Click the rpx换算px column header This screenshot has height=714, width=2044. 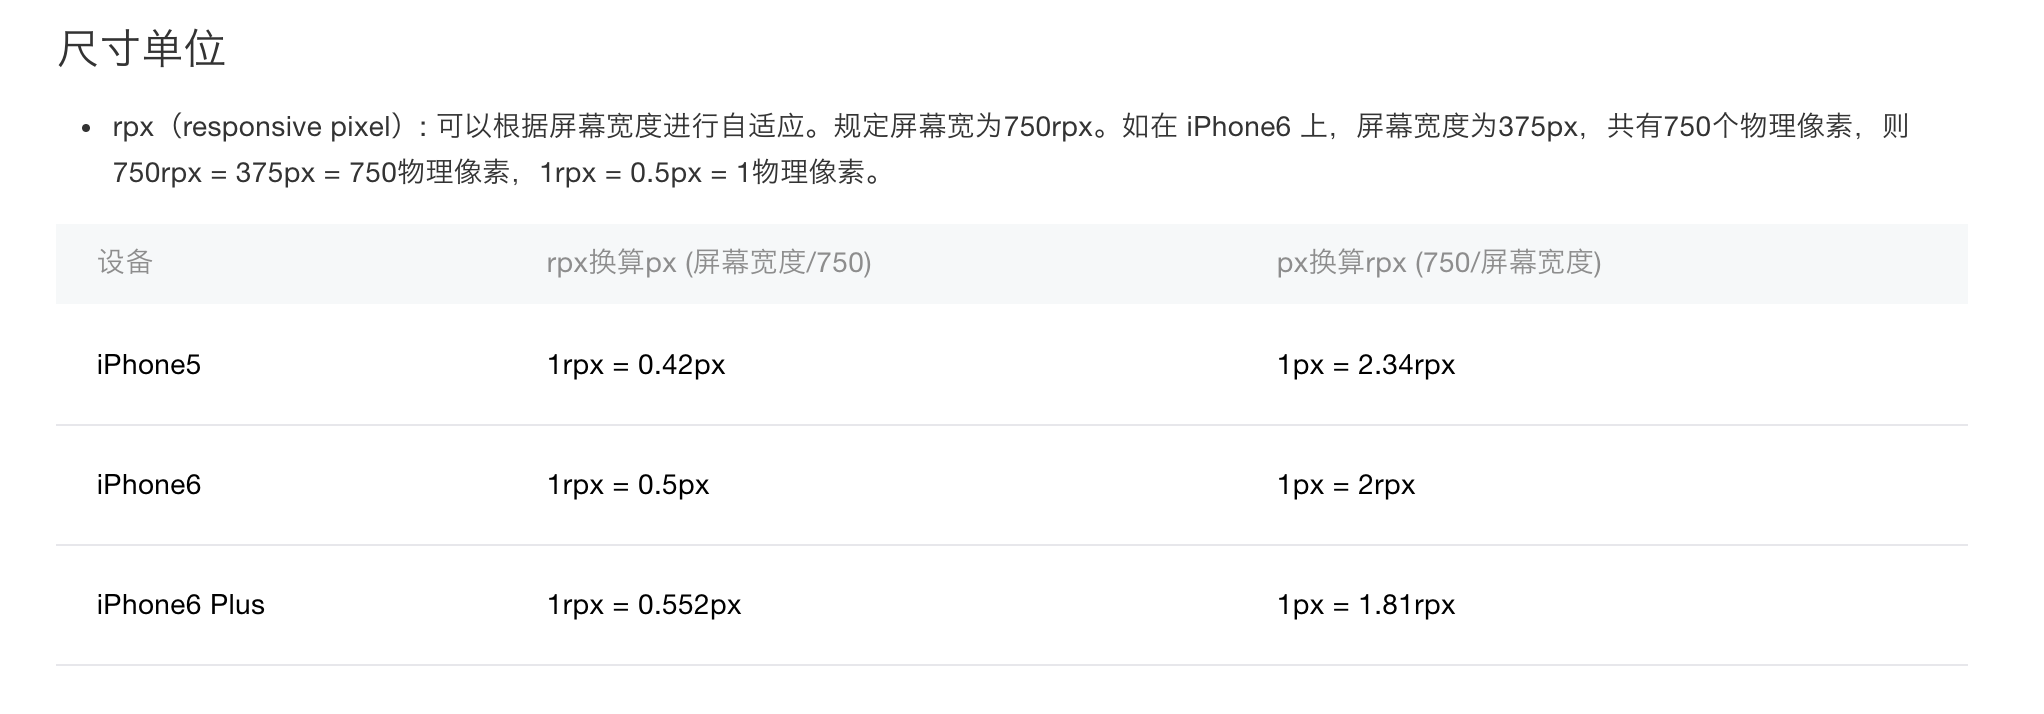pos(709,263)
